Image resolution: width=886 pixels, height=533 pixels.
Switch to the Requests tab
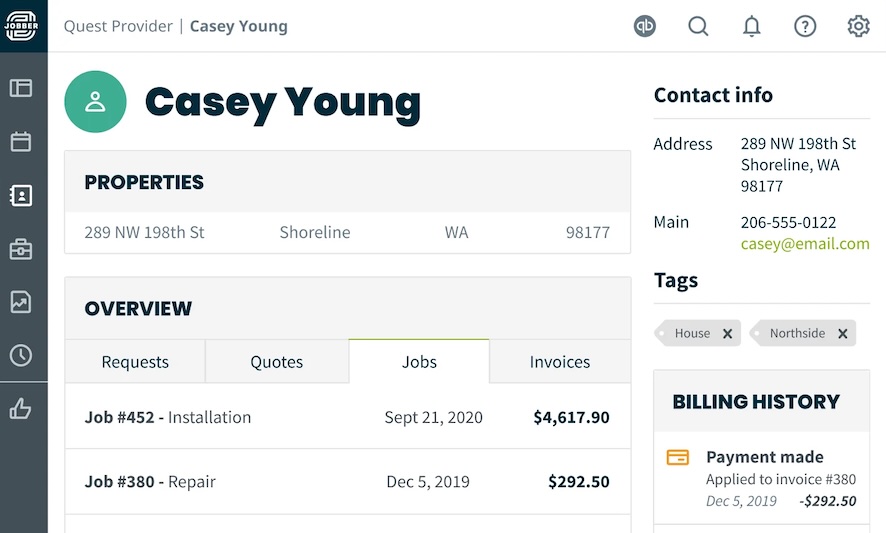coord(135,362)
